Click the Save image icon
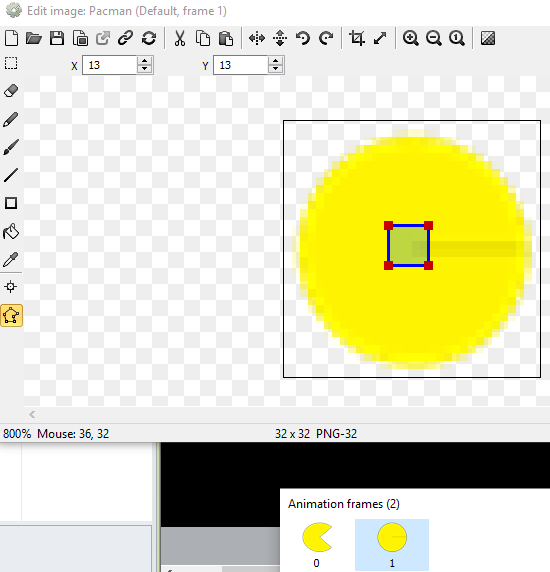 pos(57,38)
